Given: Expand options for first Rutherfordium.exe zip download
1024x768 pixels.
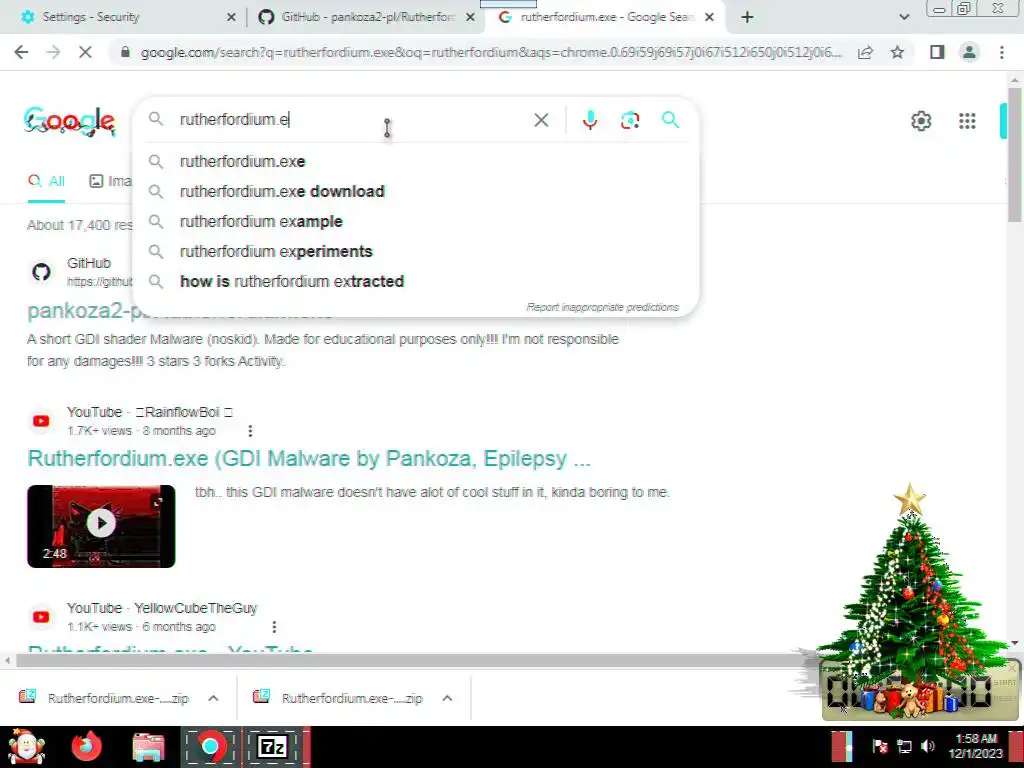Looking at the screenshot, I should click(x=213, y=698).
